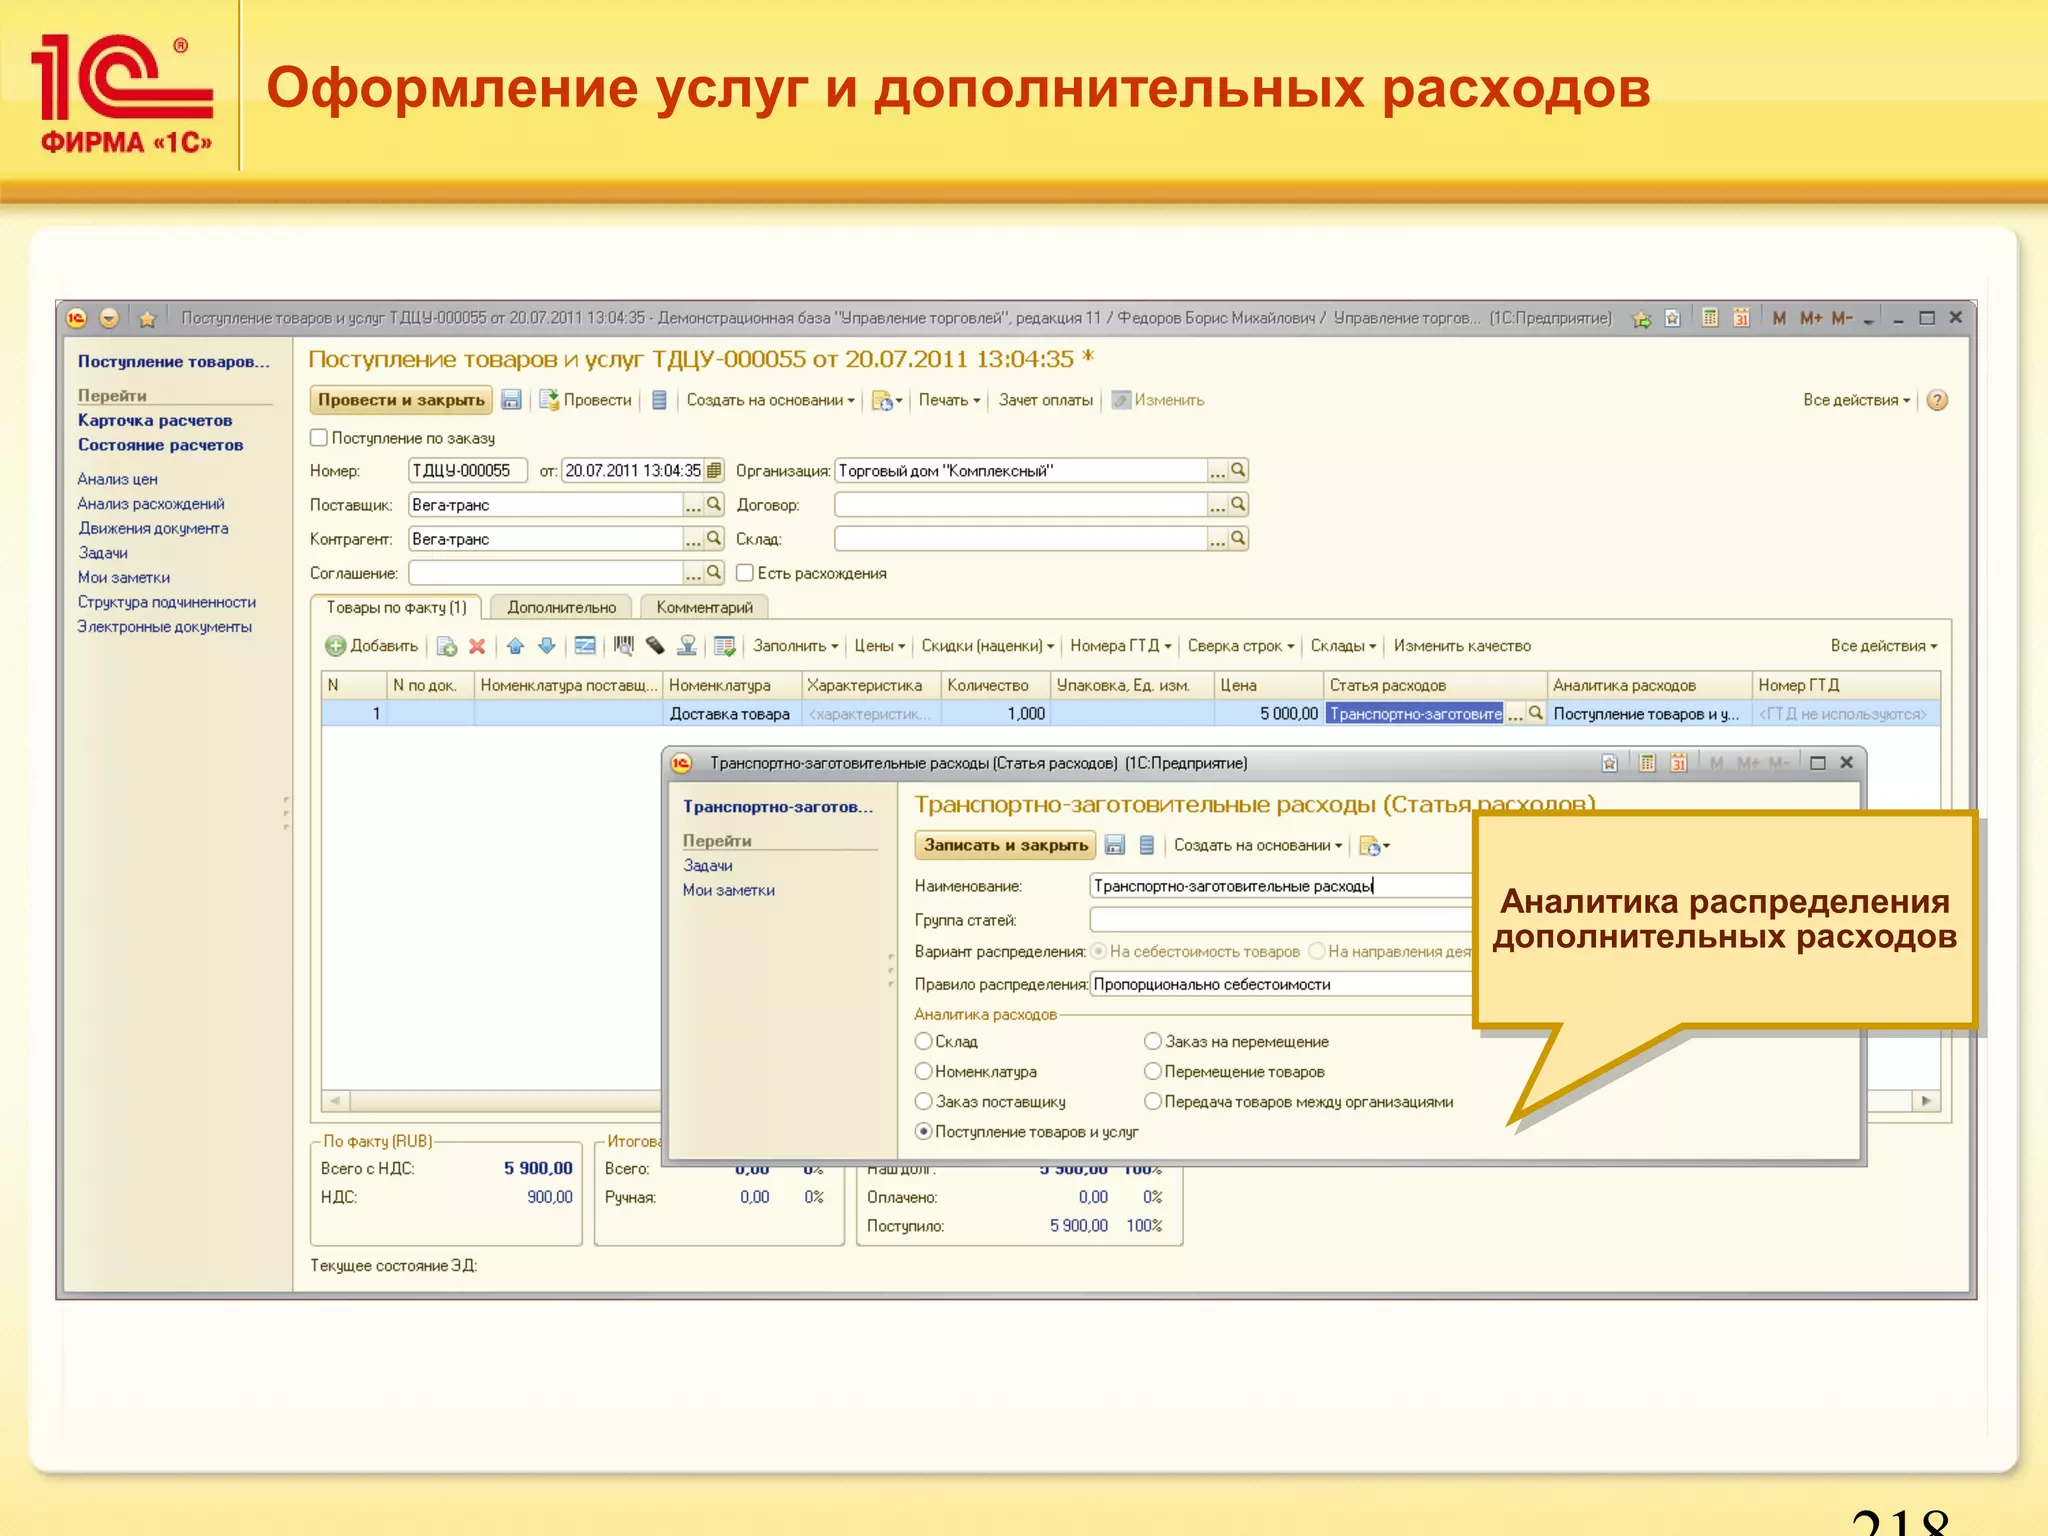This screenshot has width=2048, height=1536.
Task: Expand the Склады dropdown
Action: pyautogui.click(x=1343, y=646)
